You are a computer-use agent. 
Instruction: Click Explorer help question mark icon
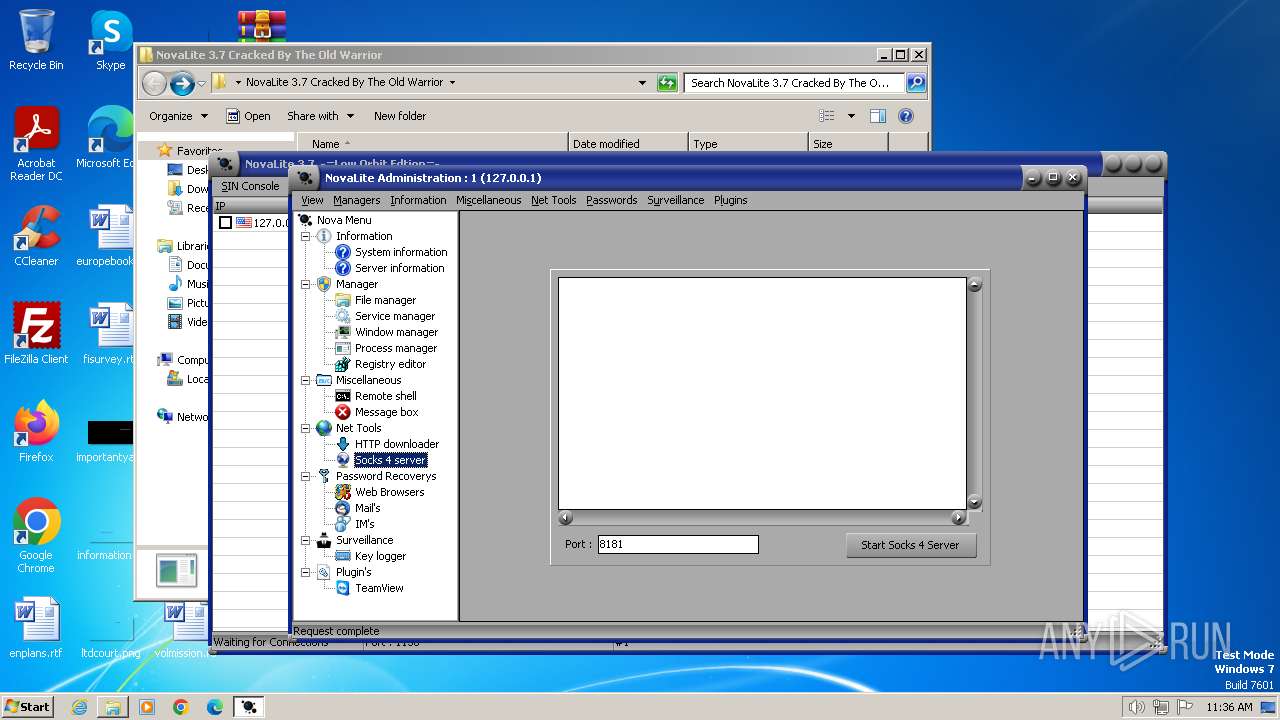coord(906,116)
